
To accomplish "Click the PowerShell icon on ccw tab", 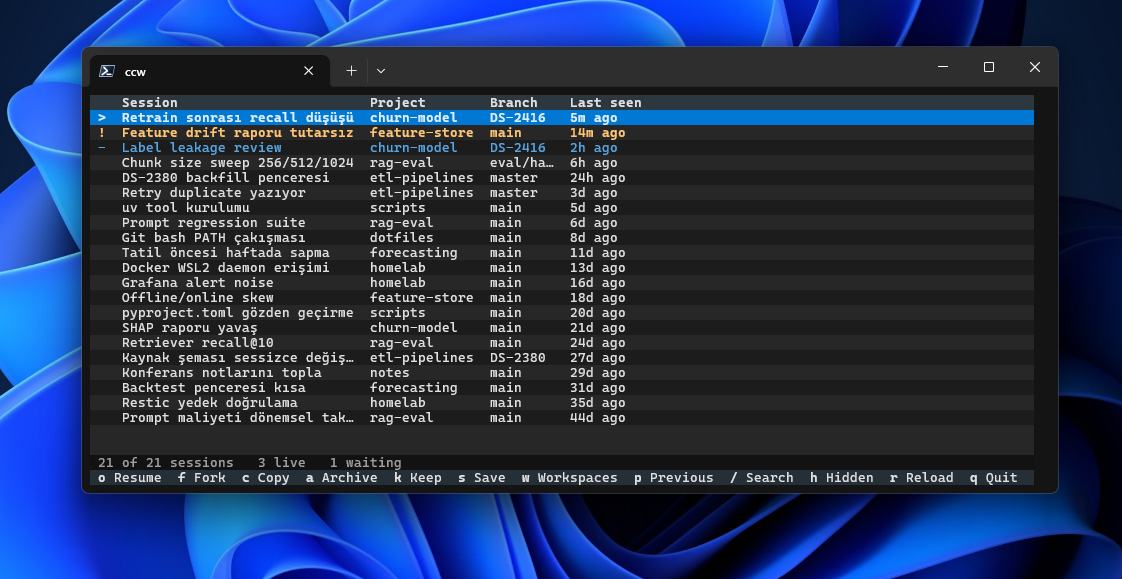I will point(107,71).
